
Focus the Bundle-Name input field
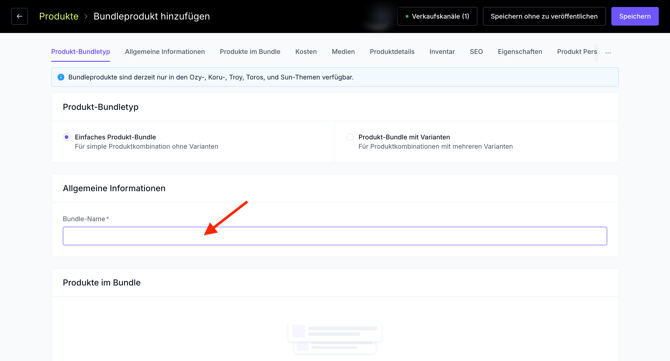point(335,236)
